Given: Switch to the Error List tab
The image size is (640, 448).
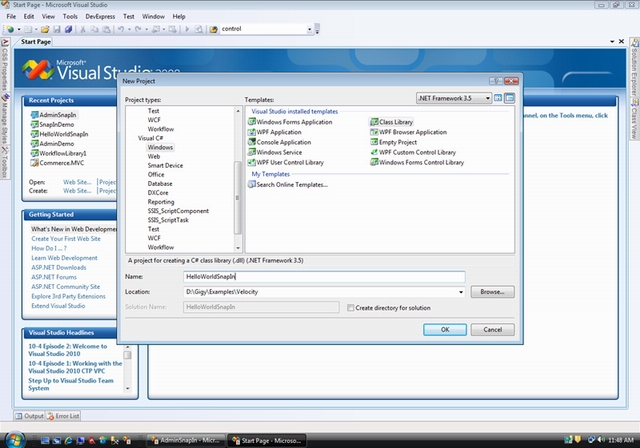Looking at the screenshot, I should click(x=63, y=416).
